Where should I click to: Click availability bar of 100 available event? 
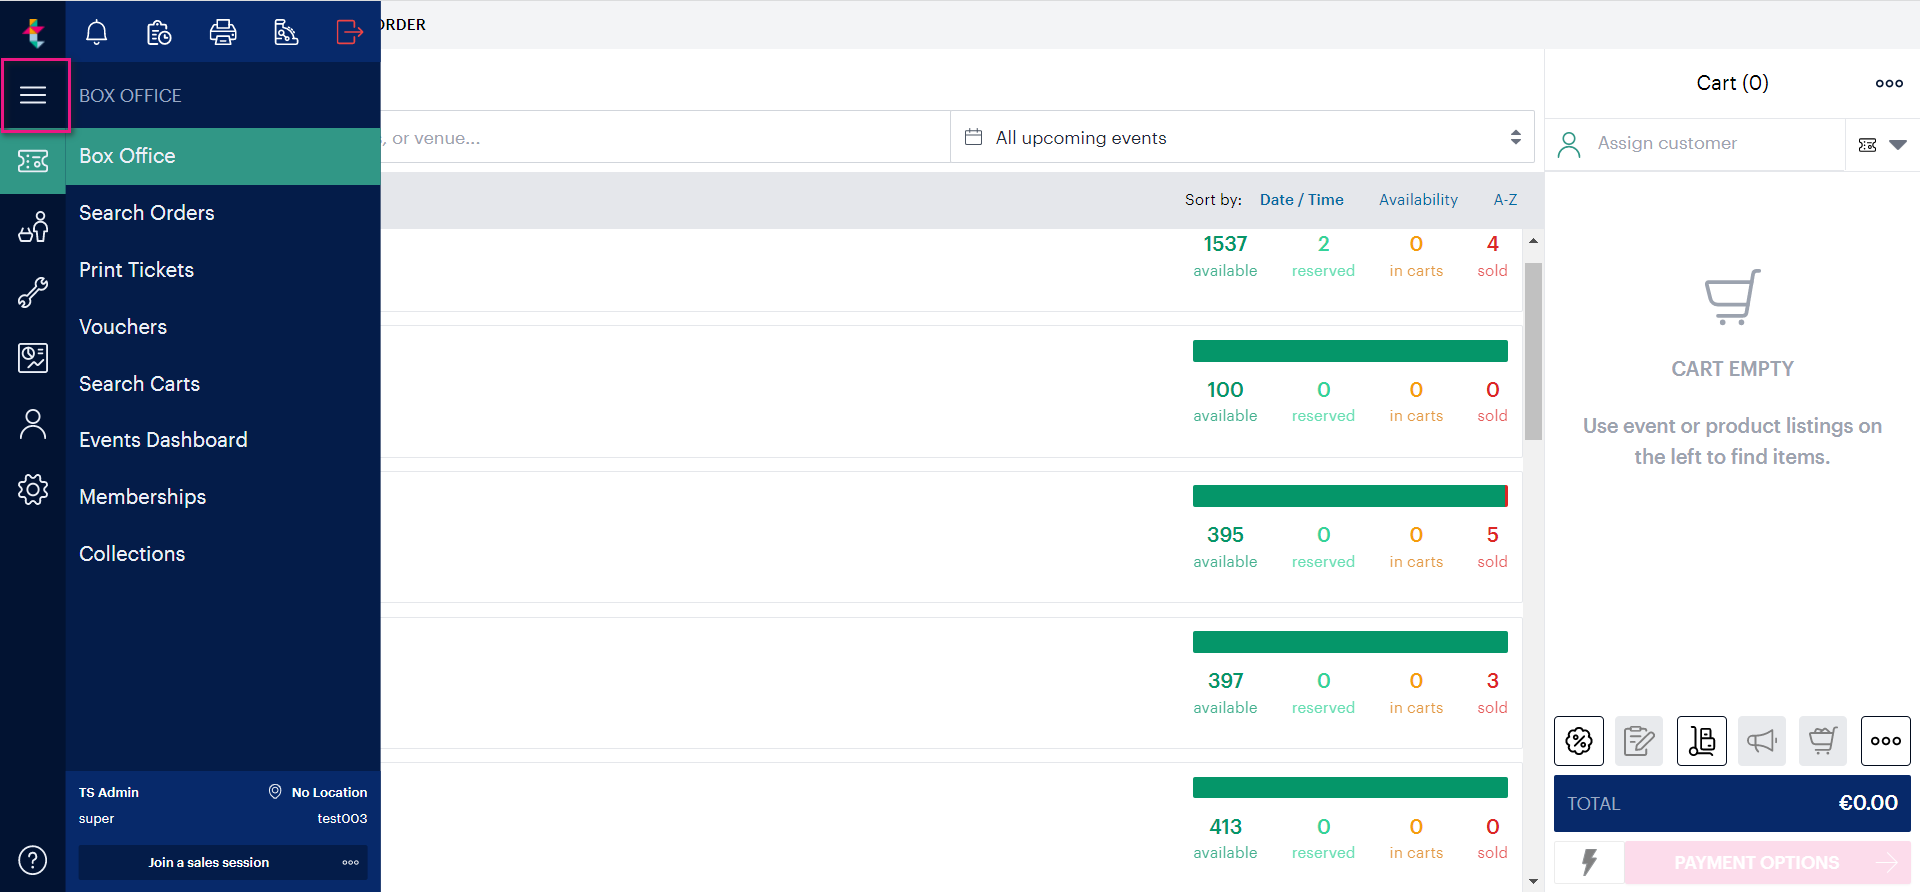pos(1350,351)
